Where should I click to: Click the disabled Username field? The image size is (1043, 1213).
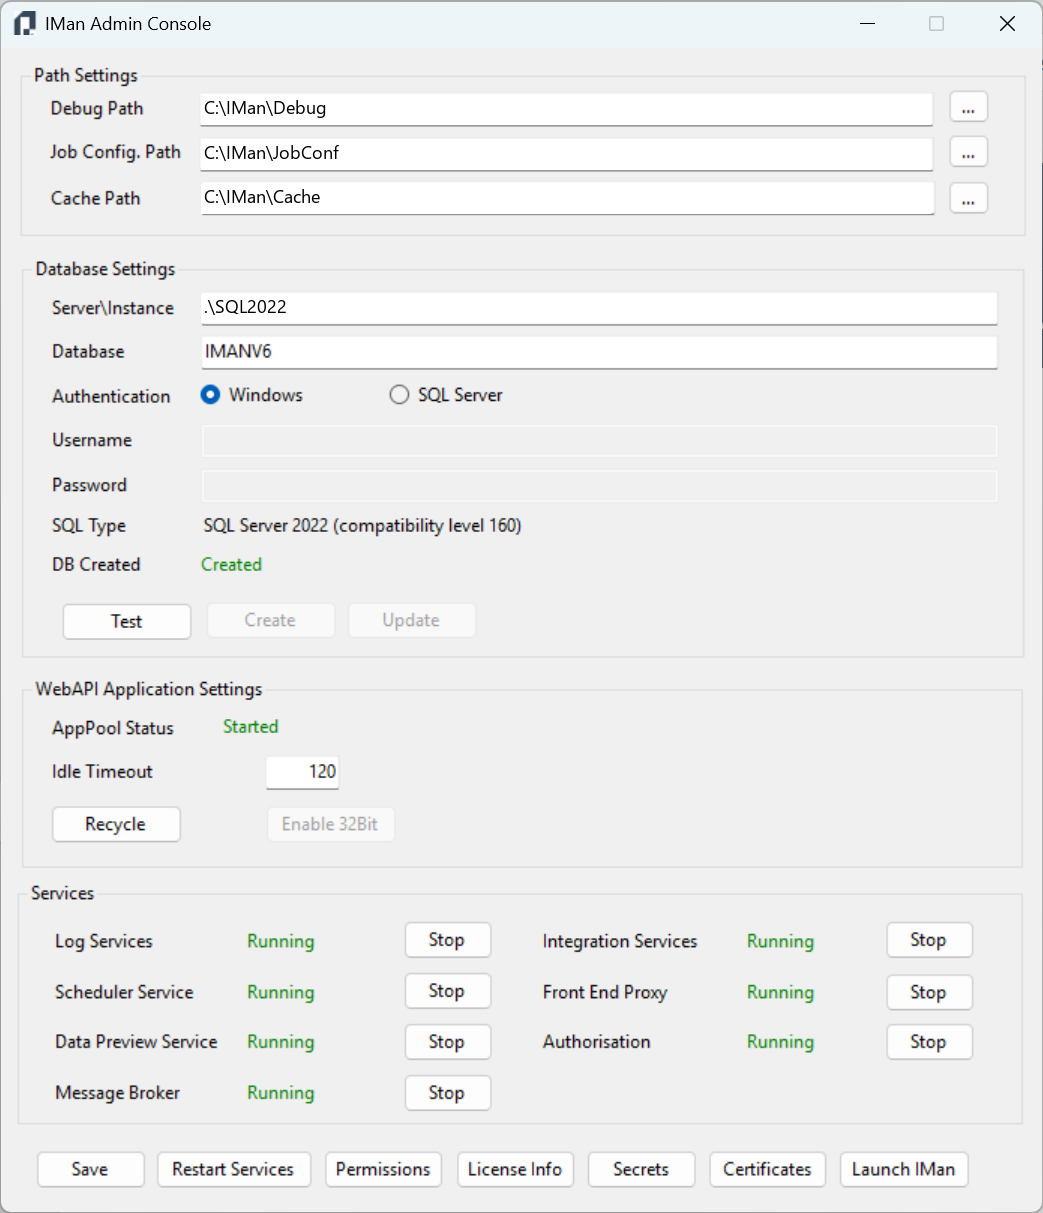point(599,441)
